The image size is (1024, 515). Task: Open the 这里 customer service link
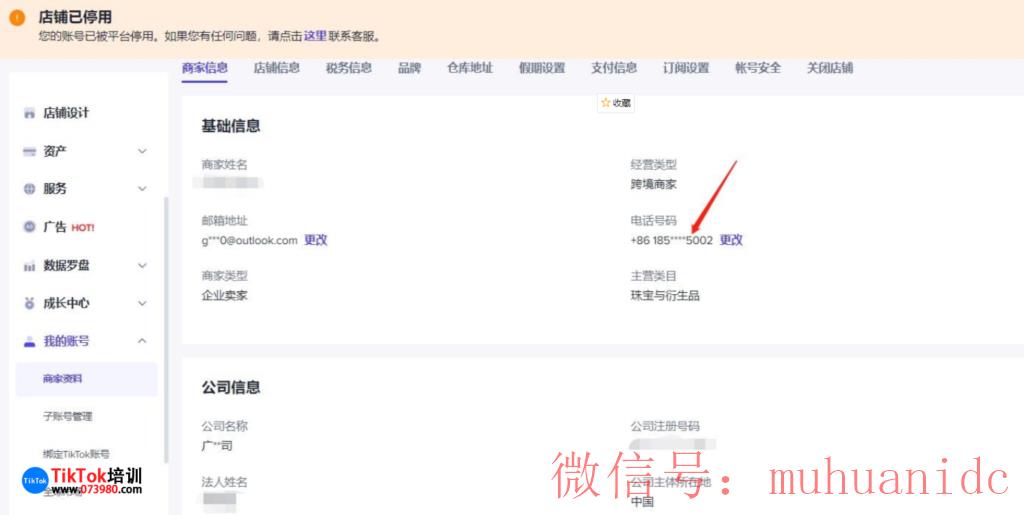pyautogui.click(x=315, y=37)
